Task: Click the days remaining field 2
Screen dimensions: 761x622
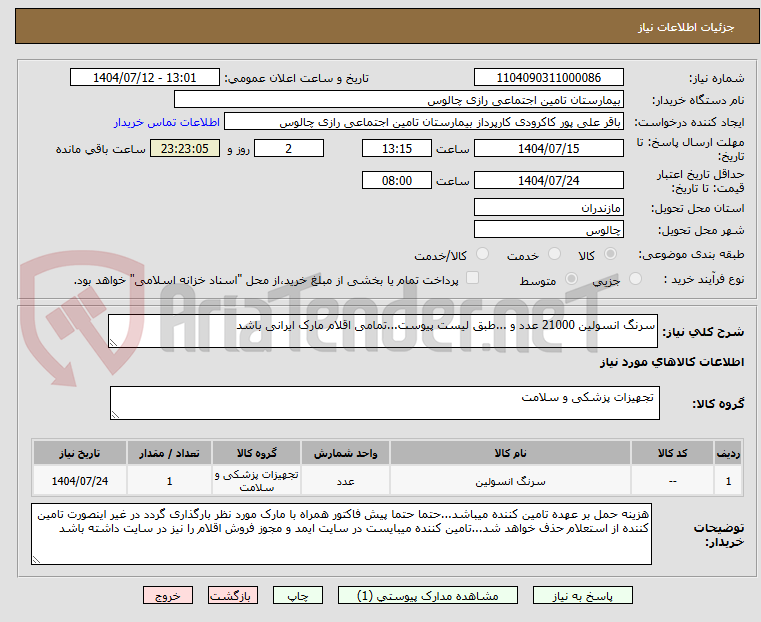Action: tap(289, 148)
